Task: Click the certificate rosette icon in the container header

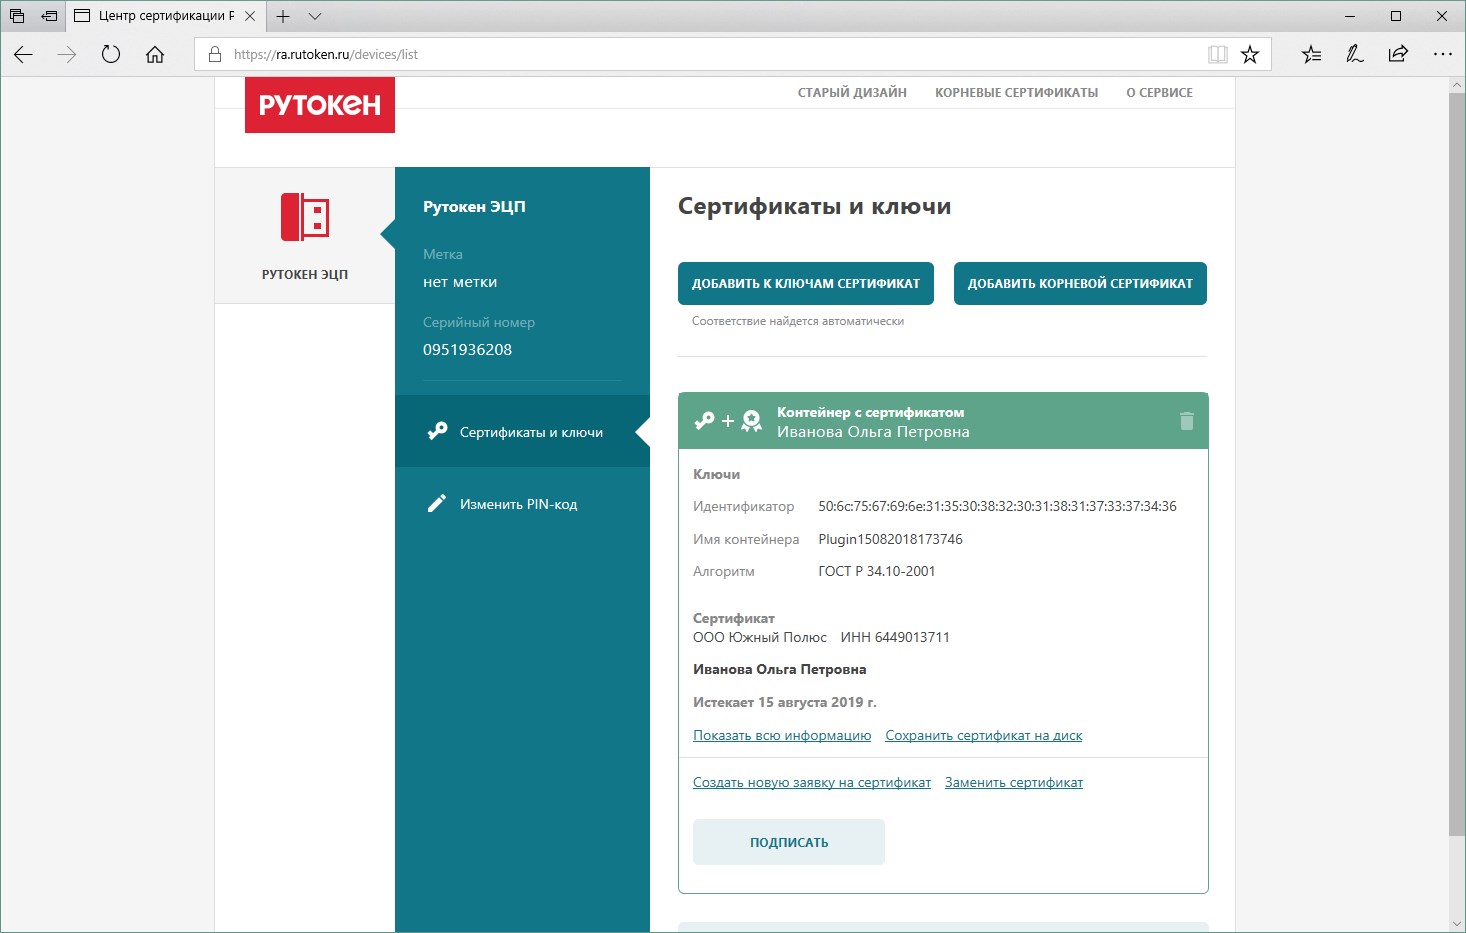Action: coord(752,421)
